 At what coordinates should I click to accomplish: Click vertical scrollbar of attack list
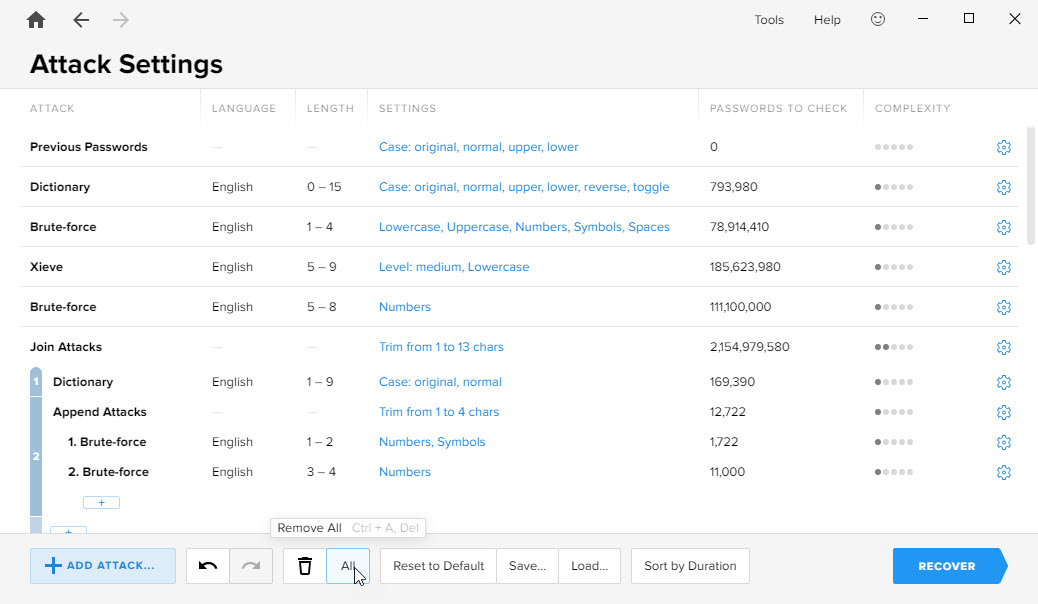click(x=1030, y=185)
